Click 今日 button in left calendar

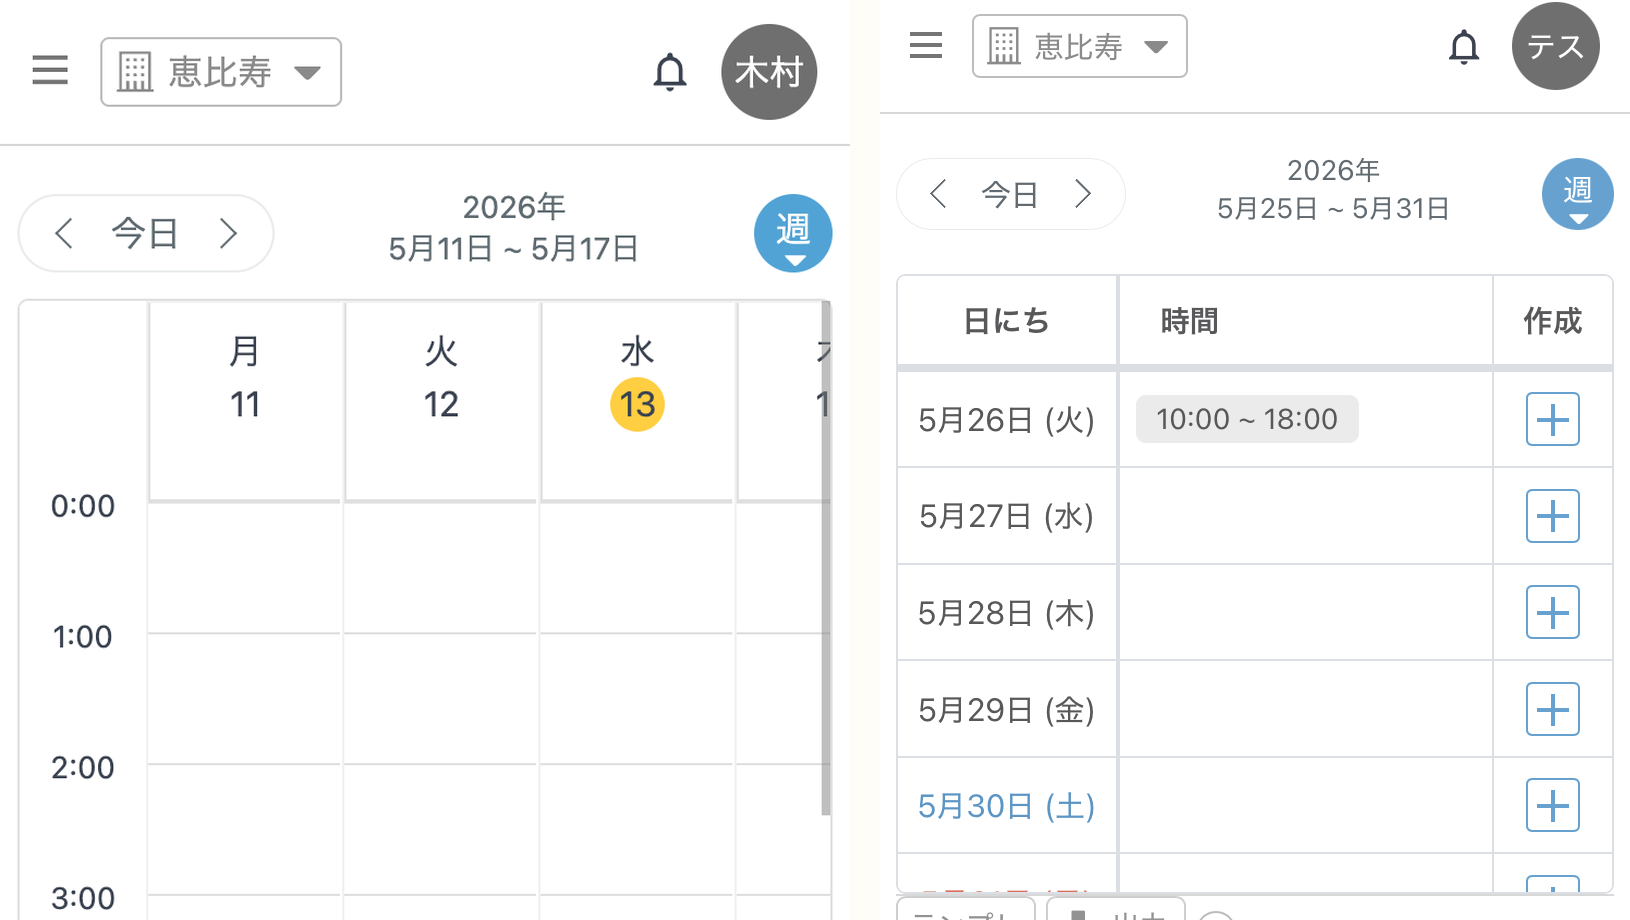(x=145, y=234)
